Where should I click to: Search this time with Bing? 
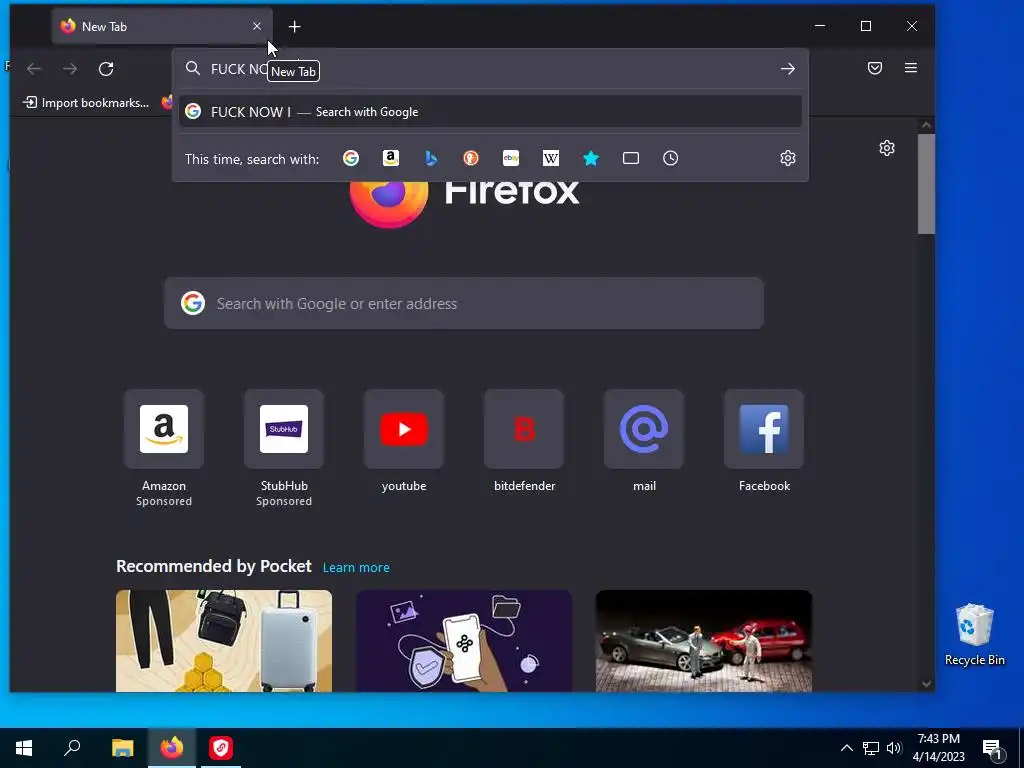(431, 158)
